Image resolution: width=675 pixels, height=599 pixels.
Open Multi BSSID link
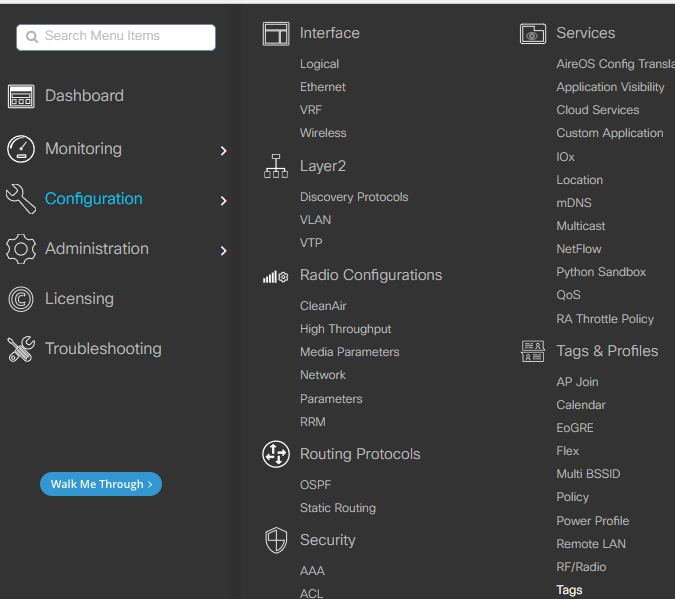588,474
